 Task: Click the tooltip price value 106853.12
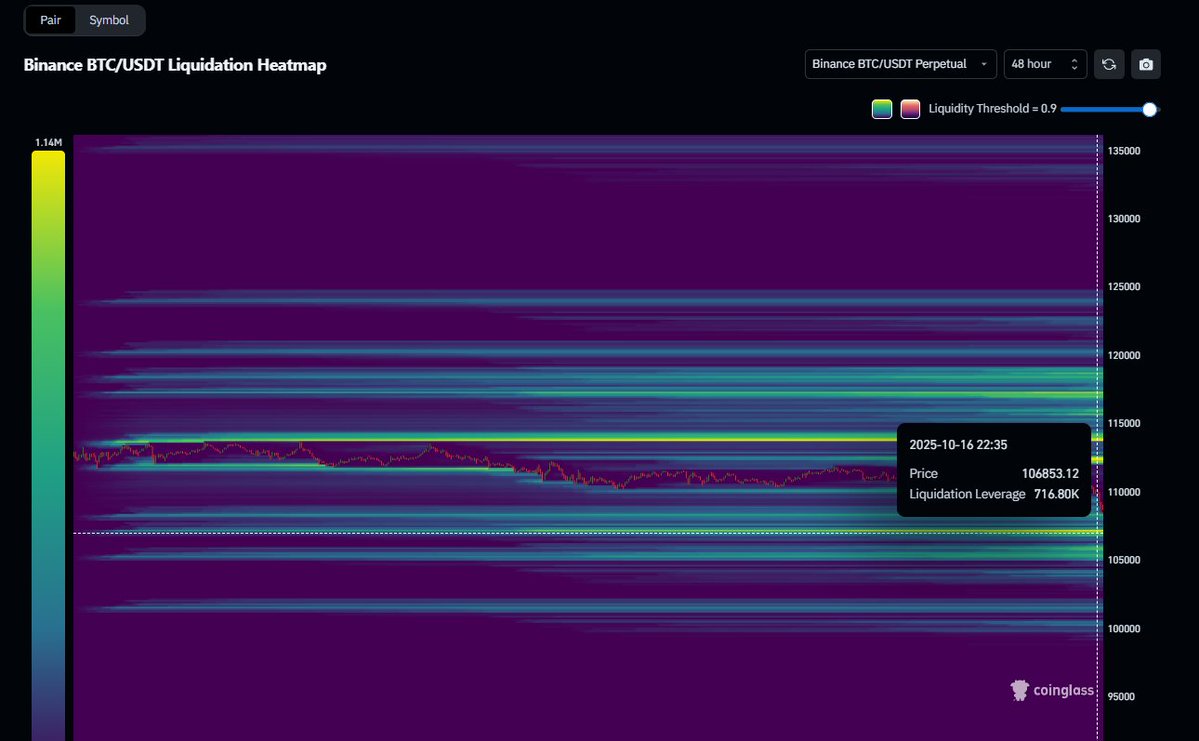[x=1050, y=474]
